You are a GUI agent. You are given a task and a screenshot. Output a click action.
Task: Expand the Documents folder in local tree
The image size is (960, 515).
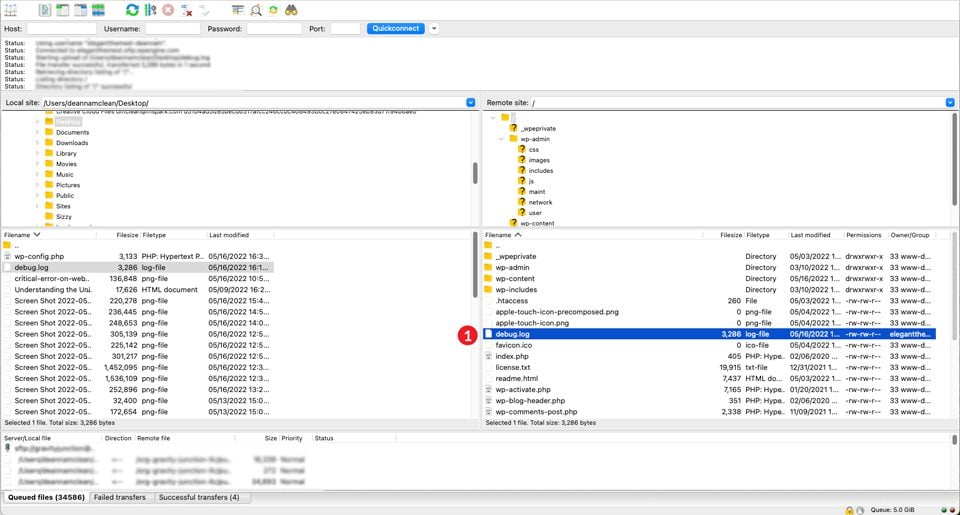(x=37, y=132)
